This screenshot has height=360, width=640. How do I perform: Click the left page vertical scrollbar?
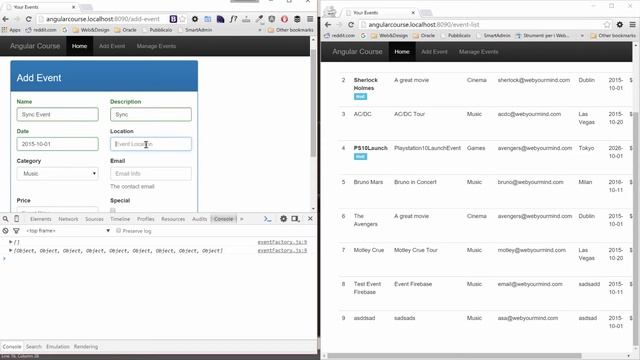[x=313, y=102]
